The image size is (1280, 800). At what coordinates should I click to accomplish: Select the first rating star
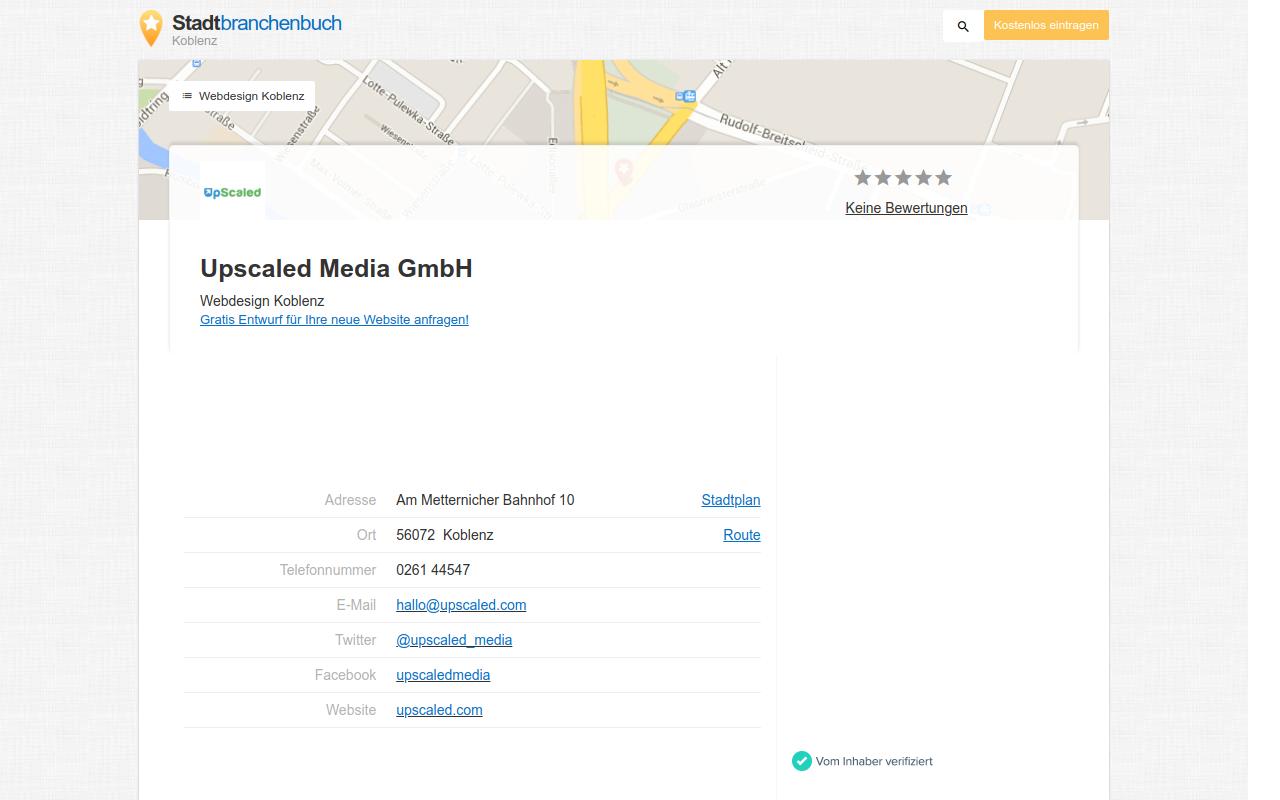[x=862, y=177]
